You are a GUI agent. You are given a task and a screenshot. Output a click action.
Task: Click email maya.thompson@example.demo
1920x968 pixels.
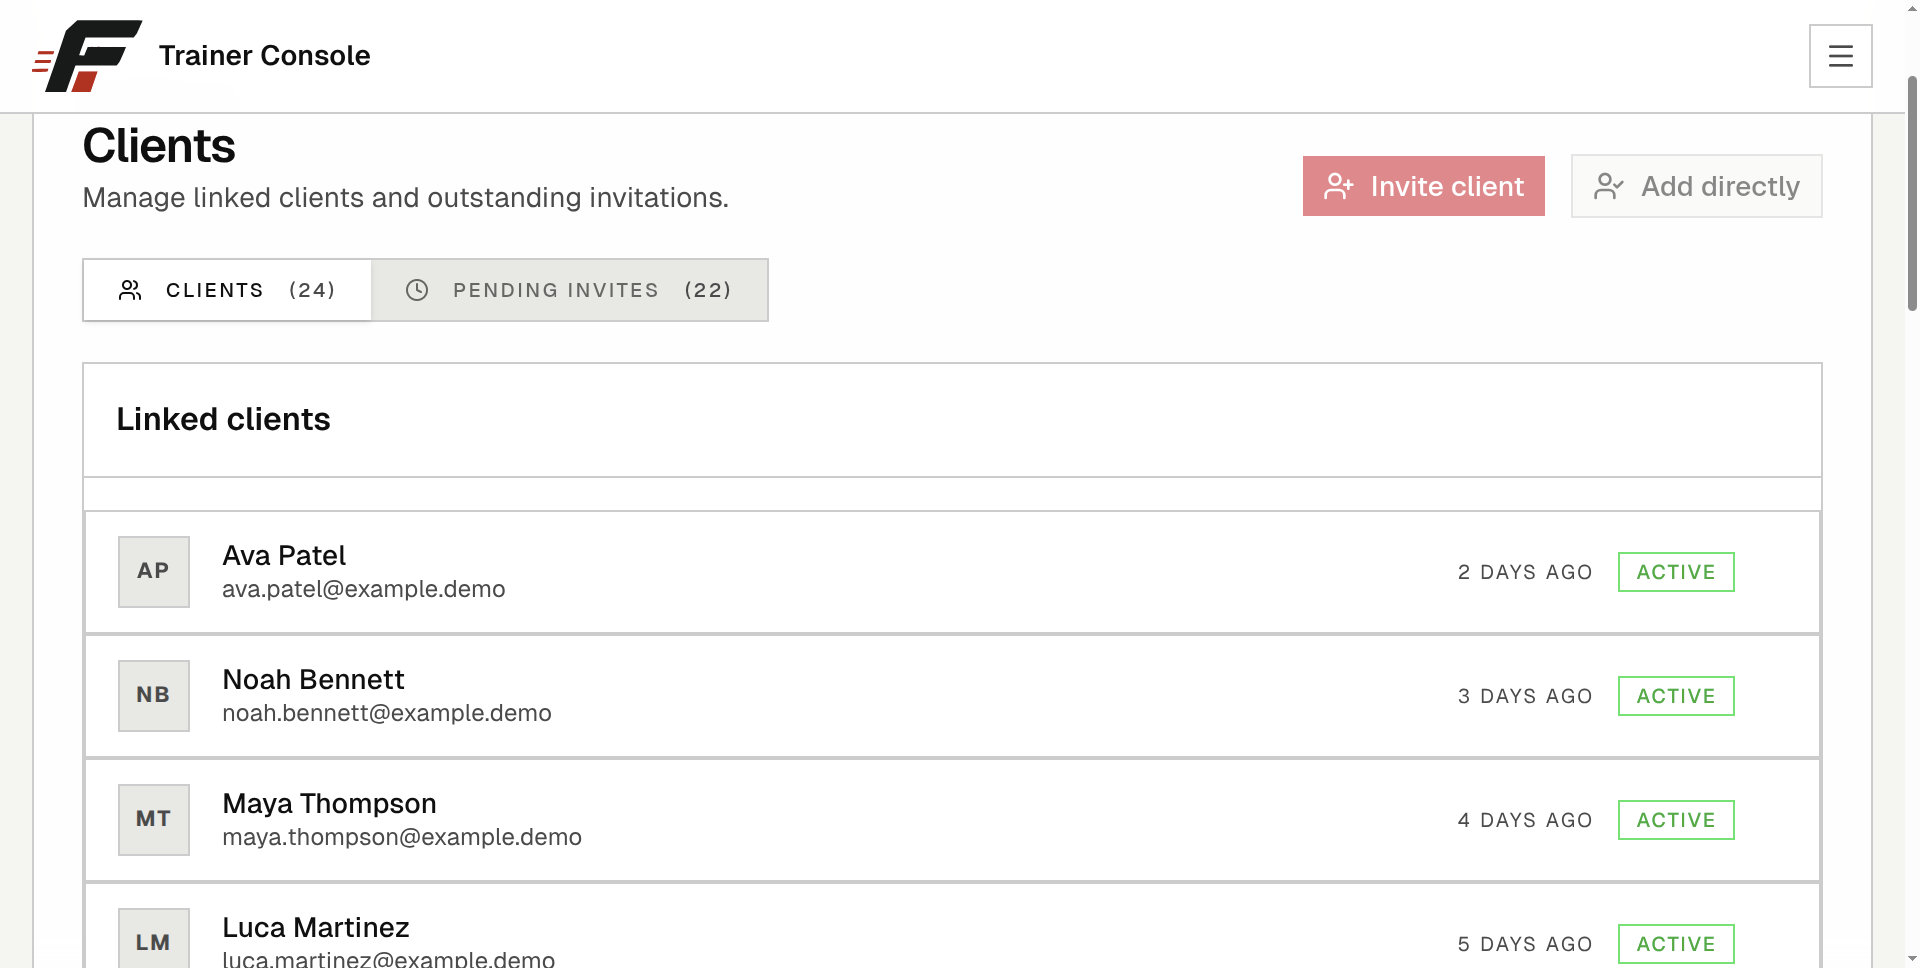[x=402, y=837]
